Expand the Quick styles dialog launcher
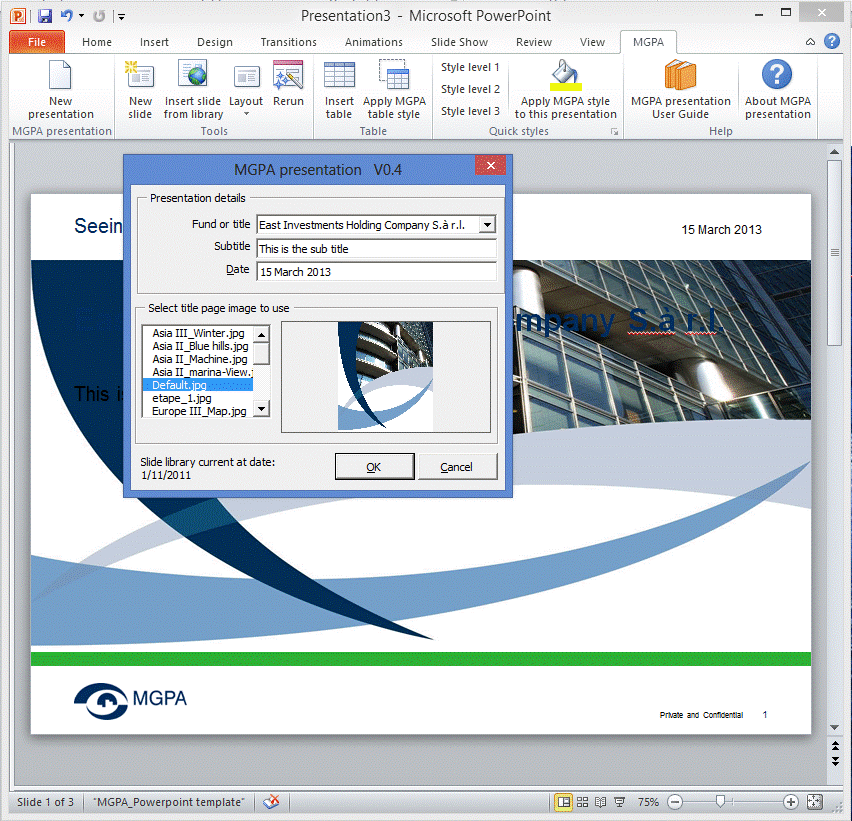 [x=614, y=131]
